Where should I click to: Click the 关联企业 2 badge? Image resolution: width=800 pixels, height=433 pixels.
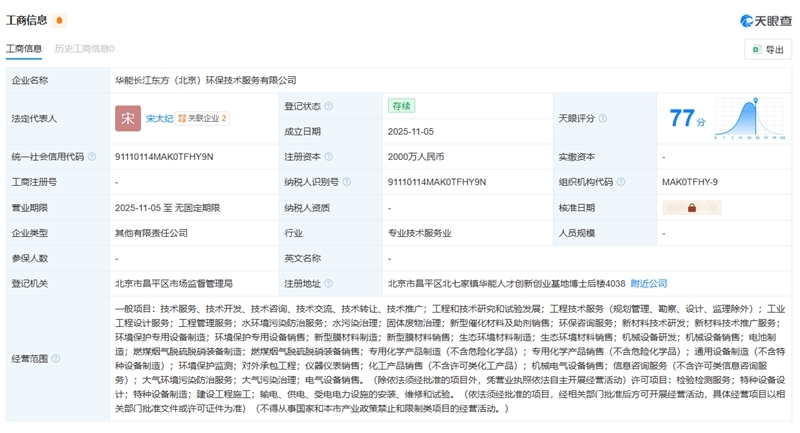click(203, 118)
